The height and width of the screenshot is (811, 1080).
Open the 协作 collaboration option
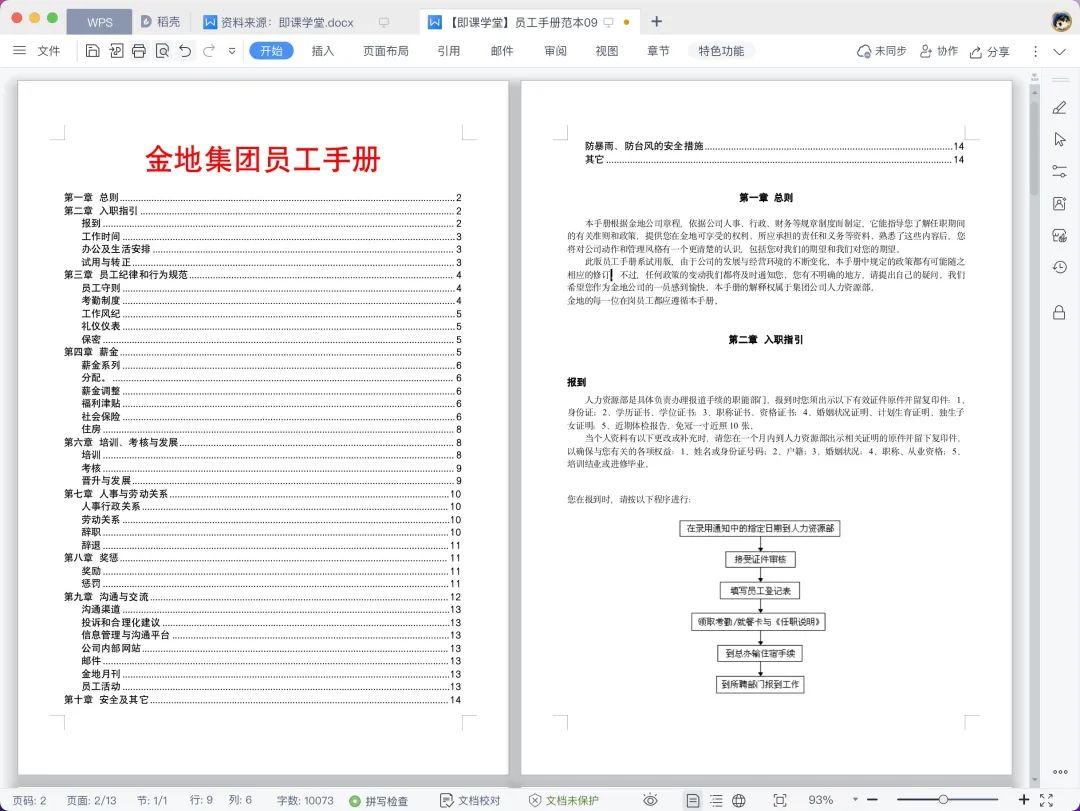pos(939,51)
